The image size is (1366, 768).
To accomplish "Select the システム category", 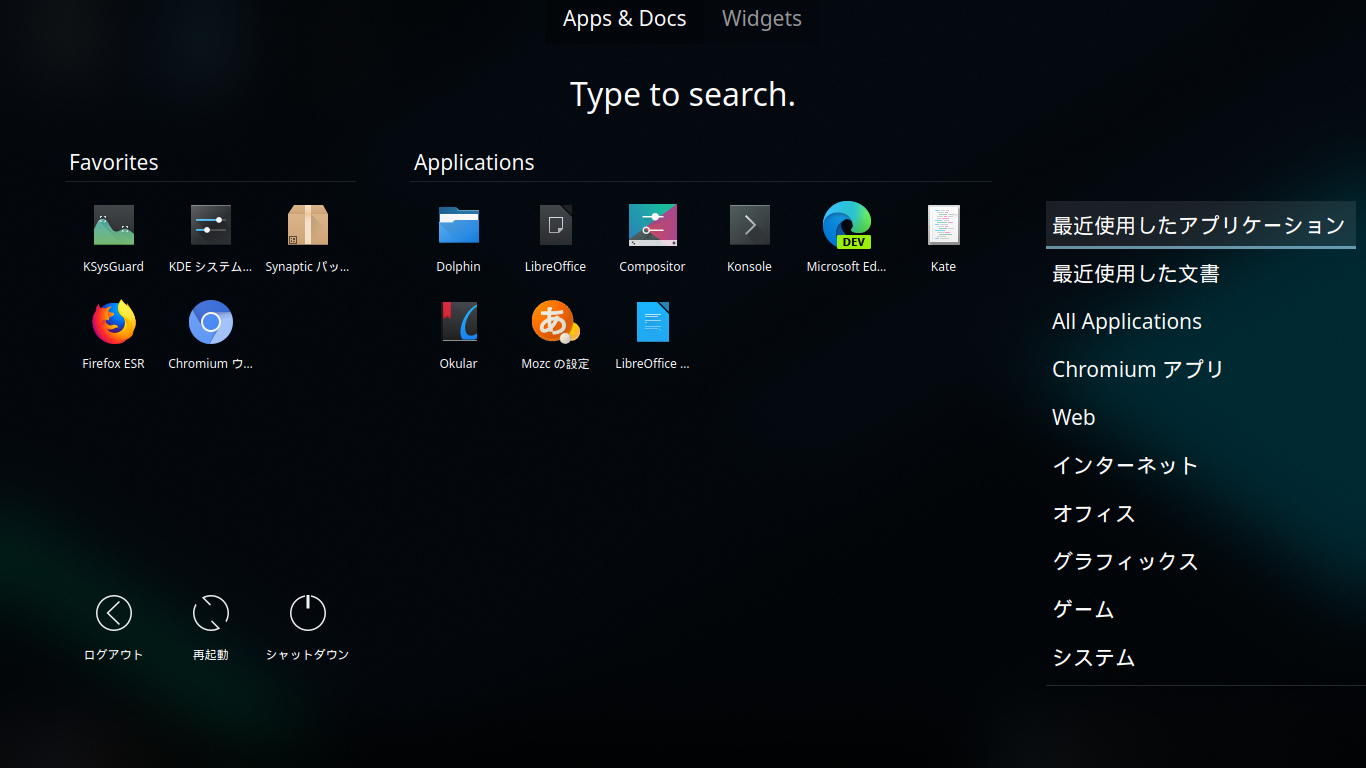I will (x=1200, y=657).
